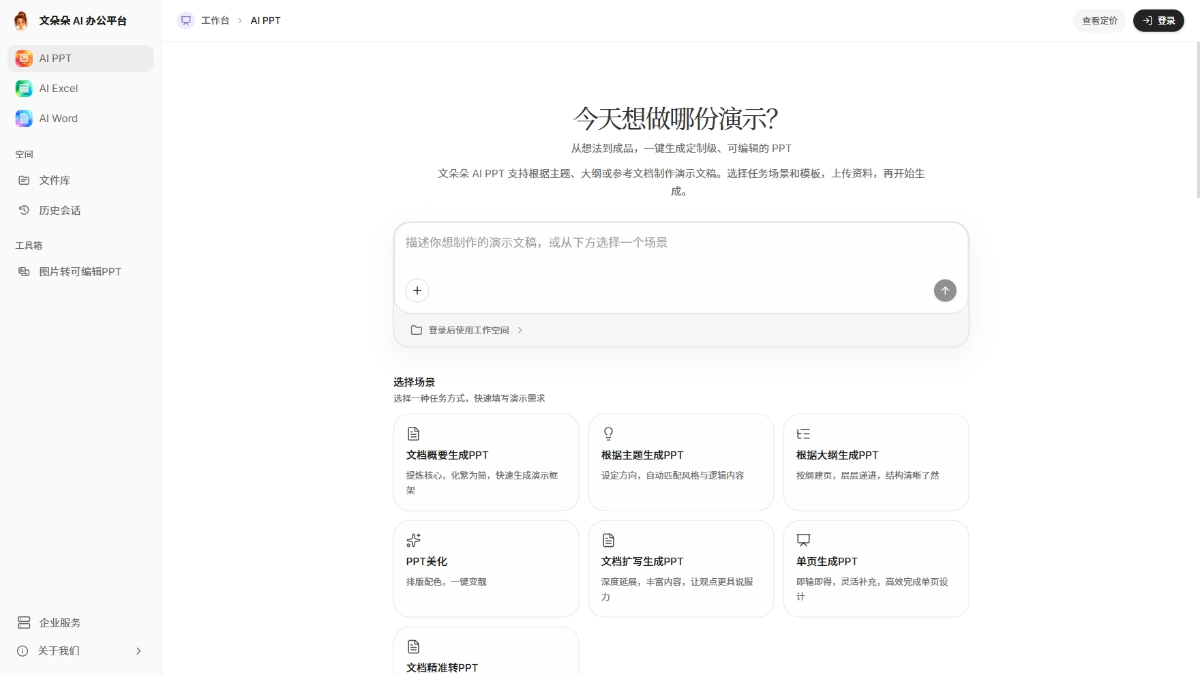Click 设定方向，自动匹配风格与逻辑内容 description
The width and height of the screenshot is (1200, 675).
pos(673,476)
